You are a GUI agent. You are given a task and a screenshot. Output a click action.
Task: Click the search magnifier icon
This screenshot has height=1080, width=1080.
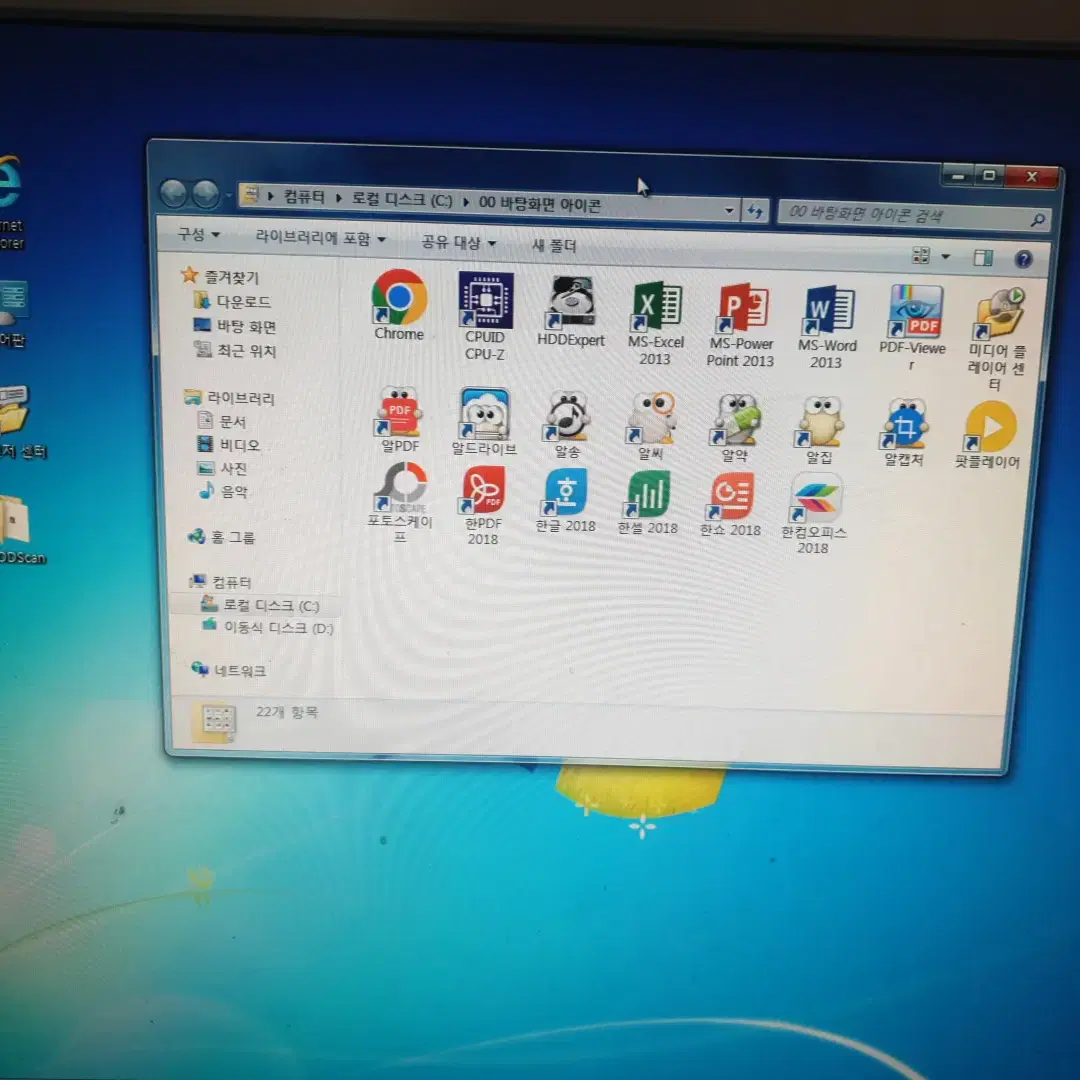tap(1037, 220)
